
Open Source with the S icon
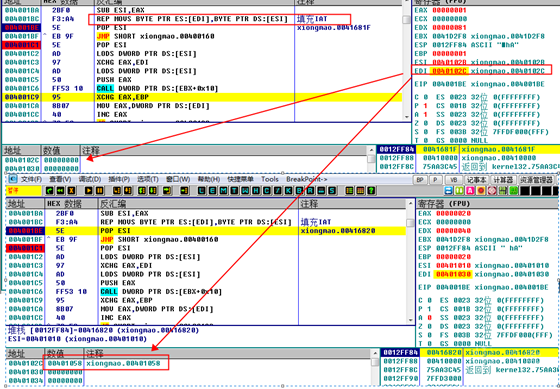click(332, 191)
